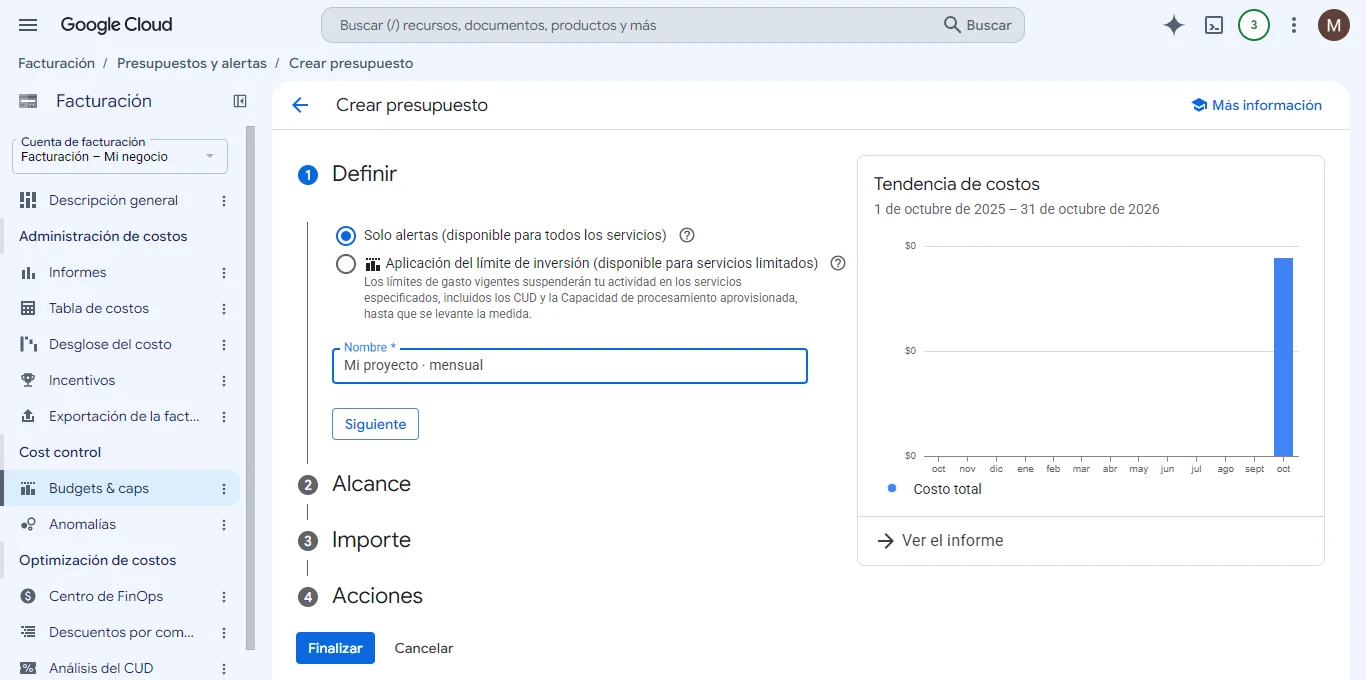1366x680 pixels.
Task: Click the Facturación credit card icon
Action: coord(28,101)
